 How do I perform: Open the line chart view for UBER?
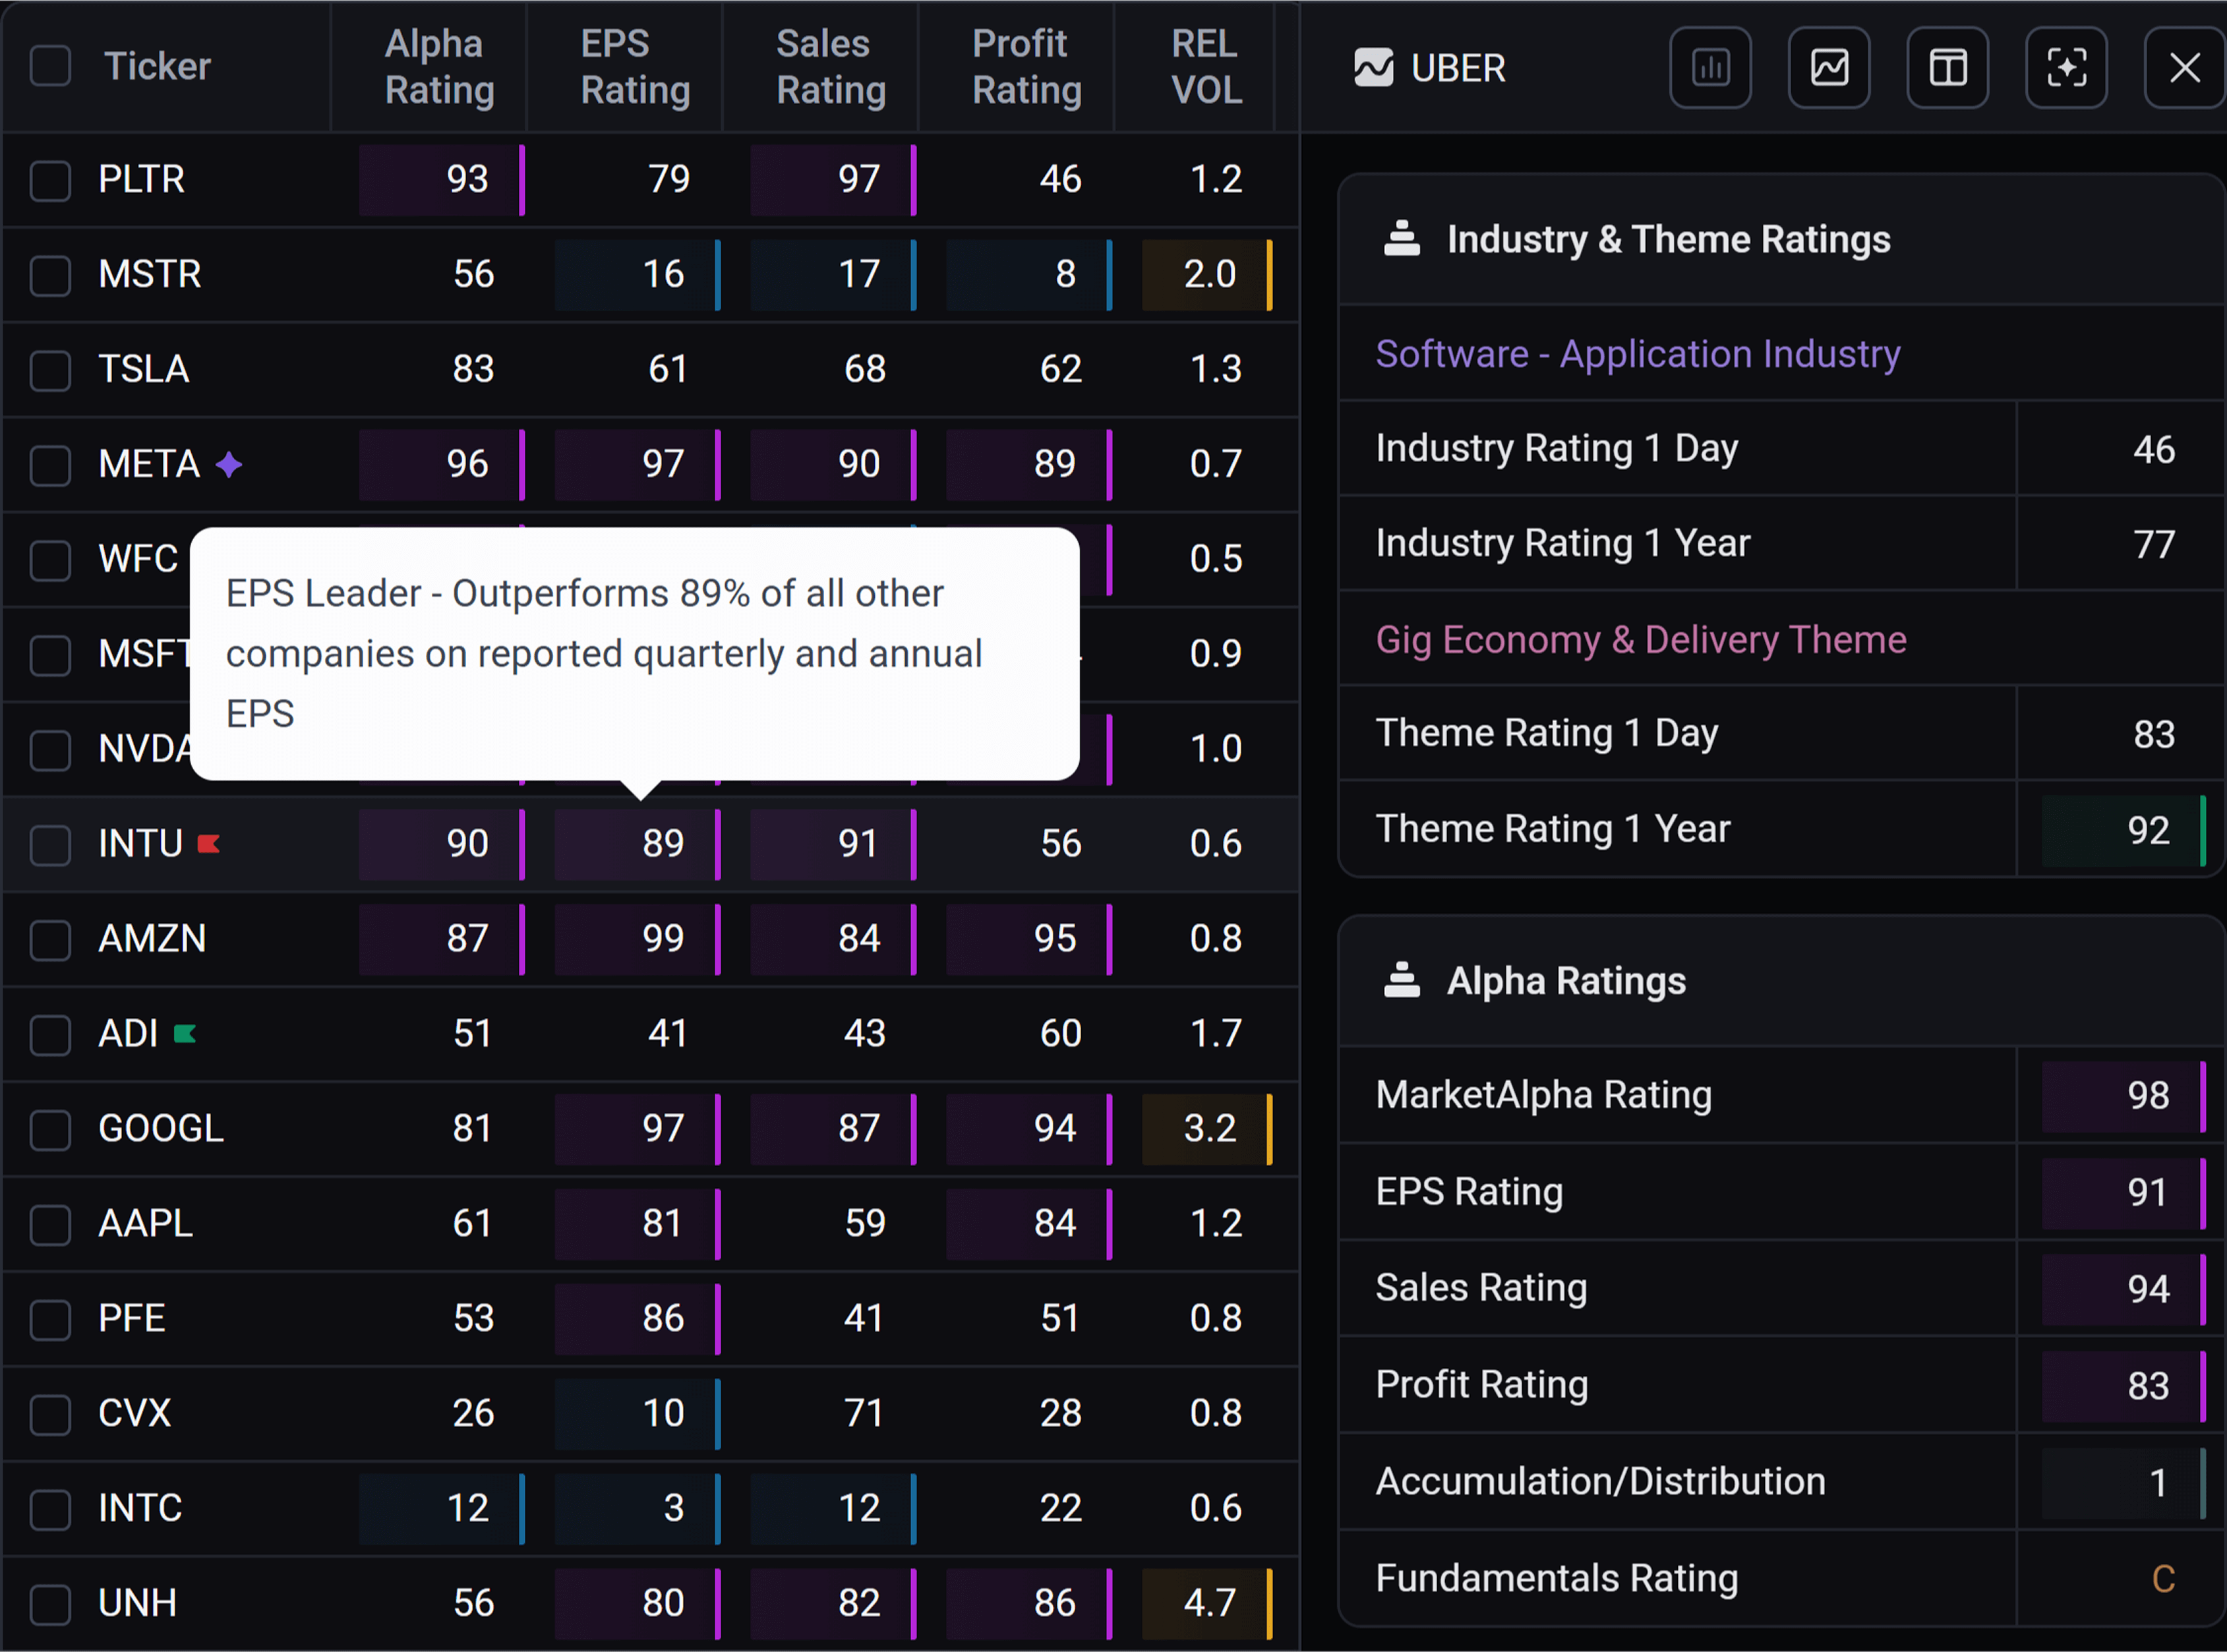click(1829, 68)
